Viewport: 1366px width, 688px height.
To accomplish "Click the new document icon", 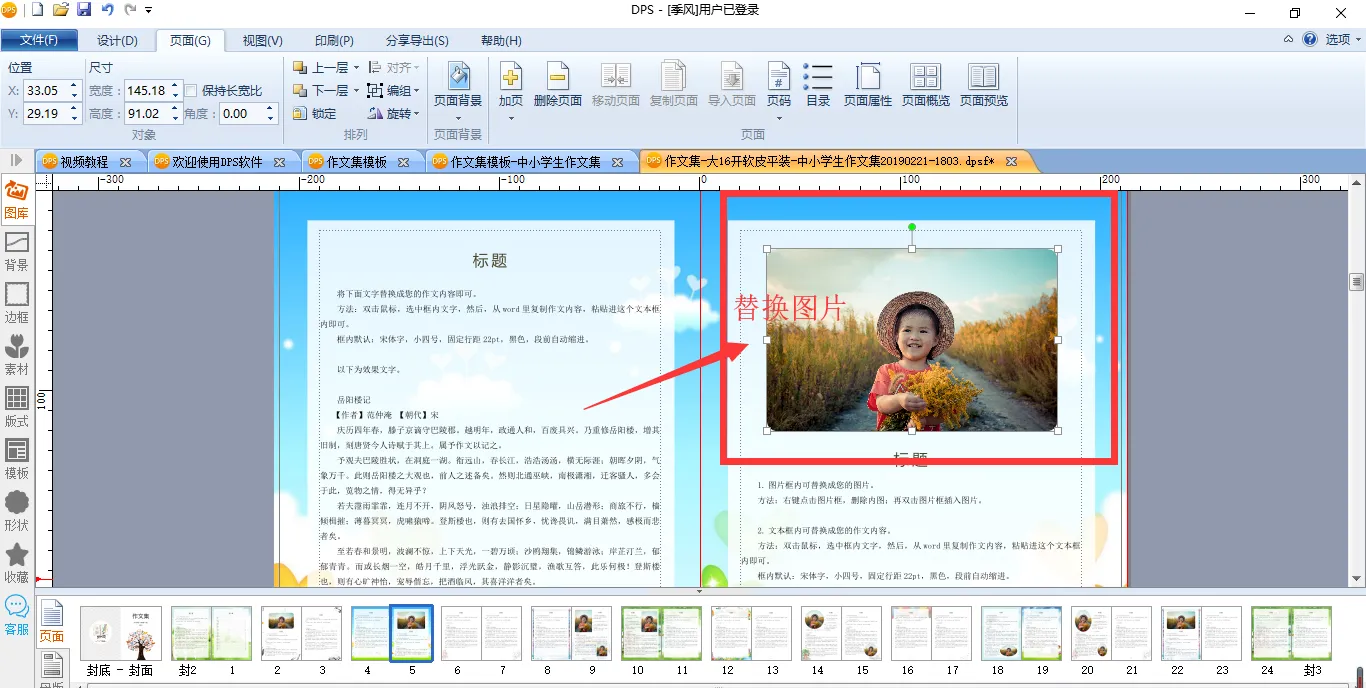I will [x=37, y=10].
